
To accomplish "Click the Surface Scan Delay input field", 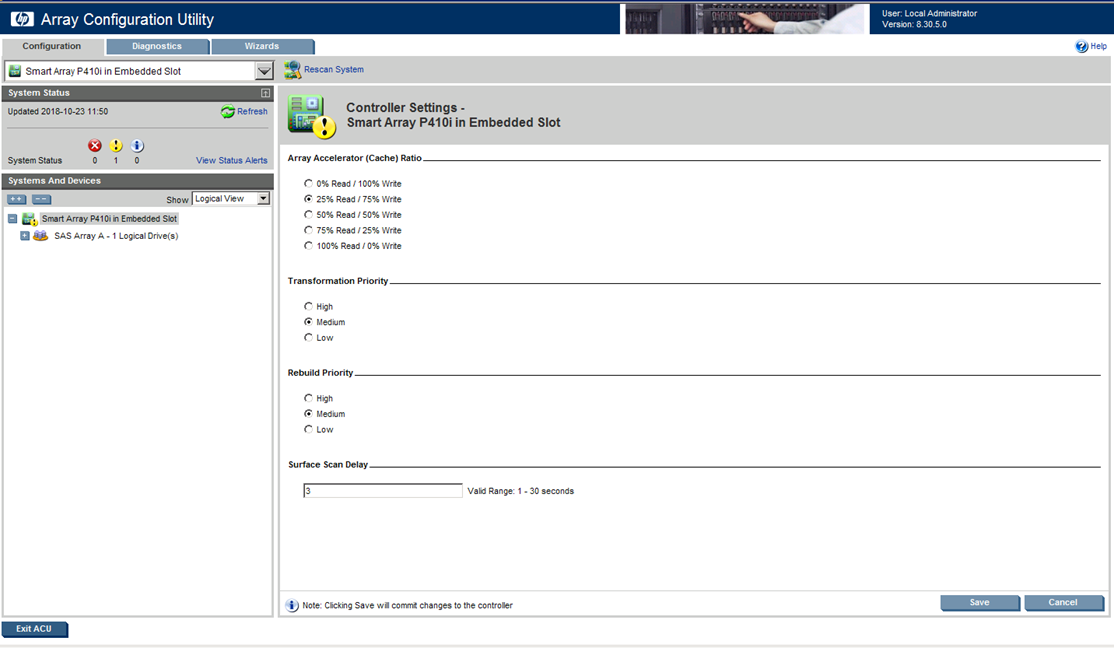I will click(x=383, y=491).
